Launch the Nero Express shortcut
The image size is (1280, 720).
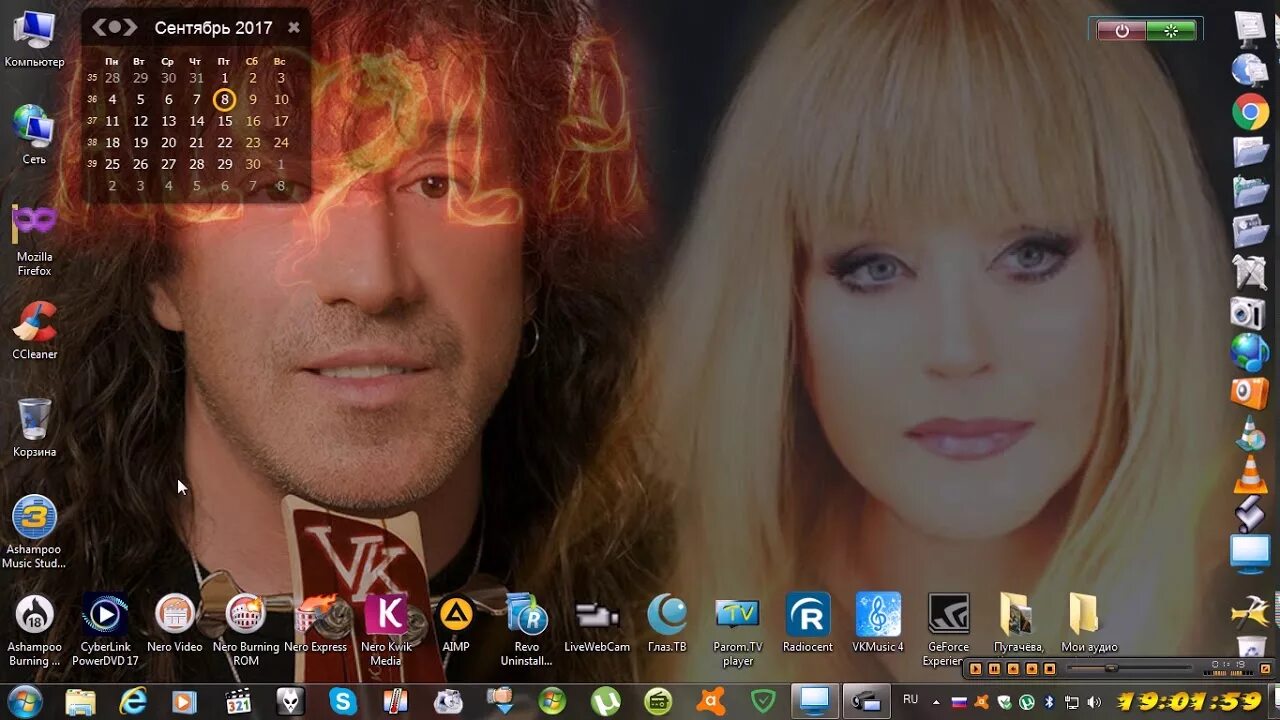pos(316,624)
